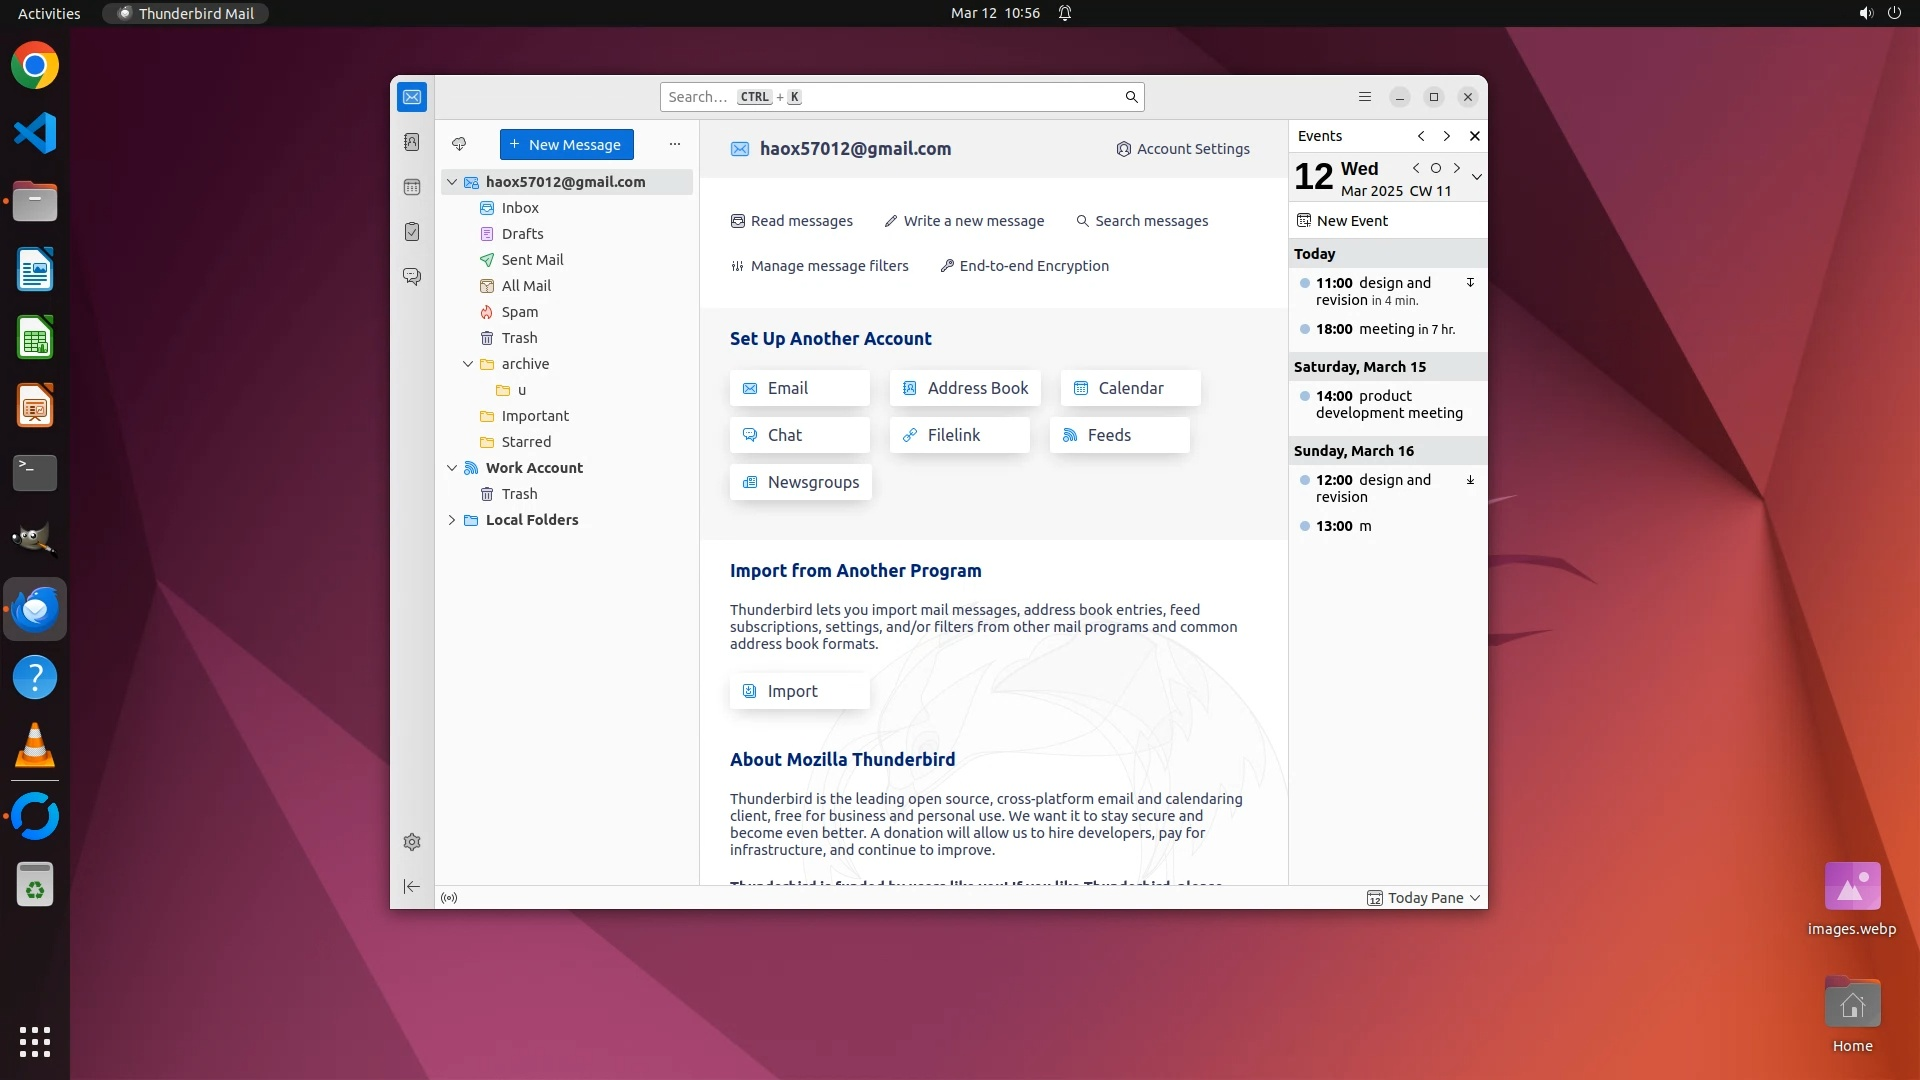This screenshot has height=1080, width=1920.
Task: Open the Address Book space icon
Action: [x=412, y=142]
